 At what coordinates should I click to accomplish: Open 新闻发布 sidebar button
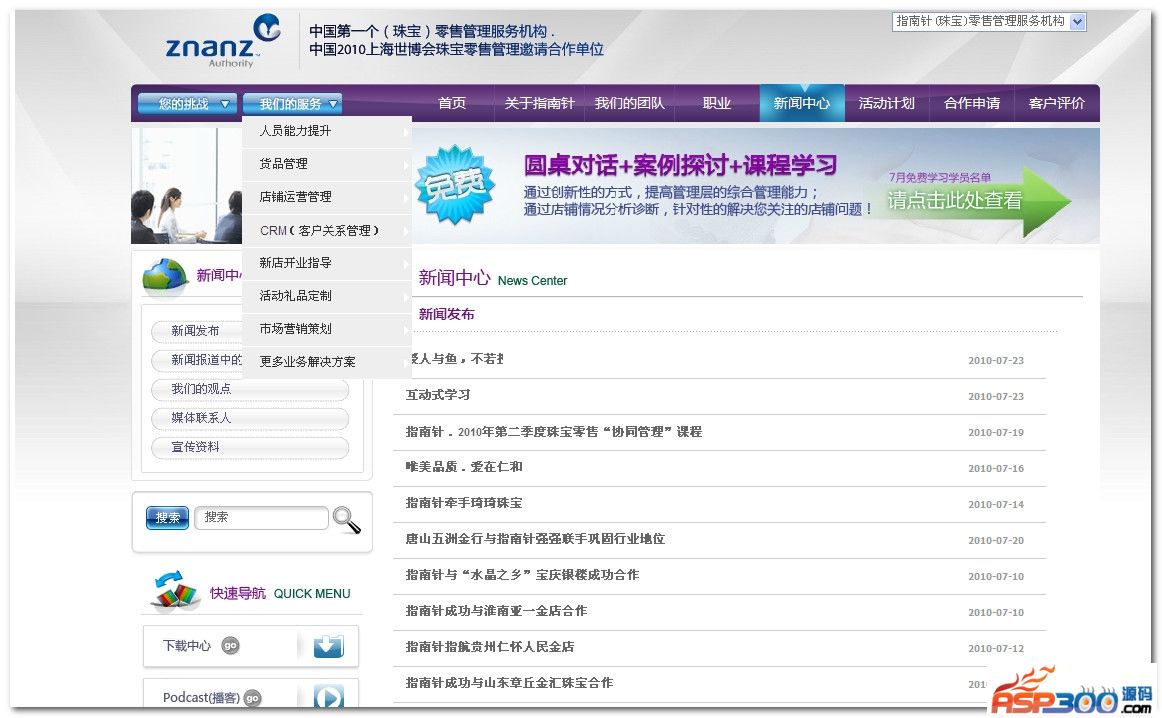tap(196, 330)
